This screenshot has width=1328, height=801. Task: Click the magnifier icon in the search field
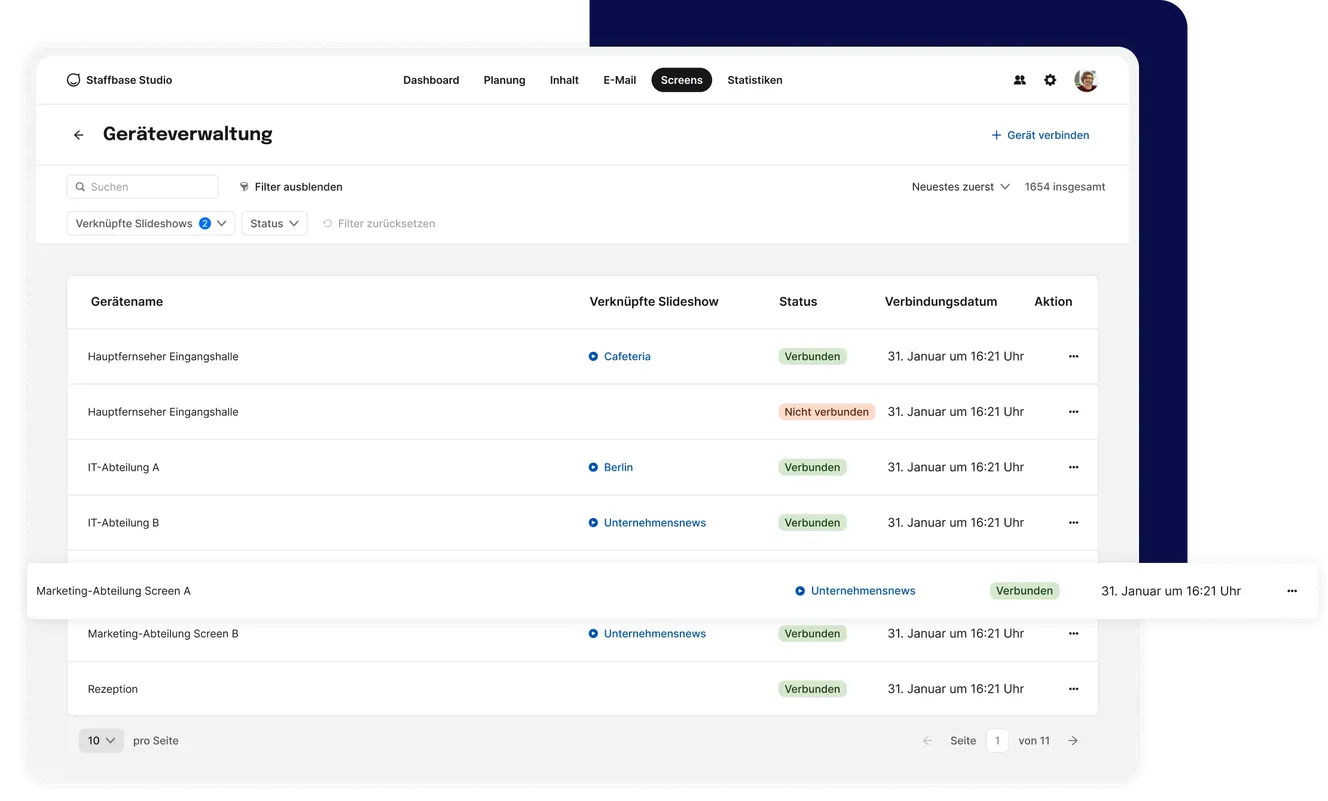coord(80,186)
